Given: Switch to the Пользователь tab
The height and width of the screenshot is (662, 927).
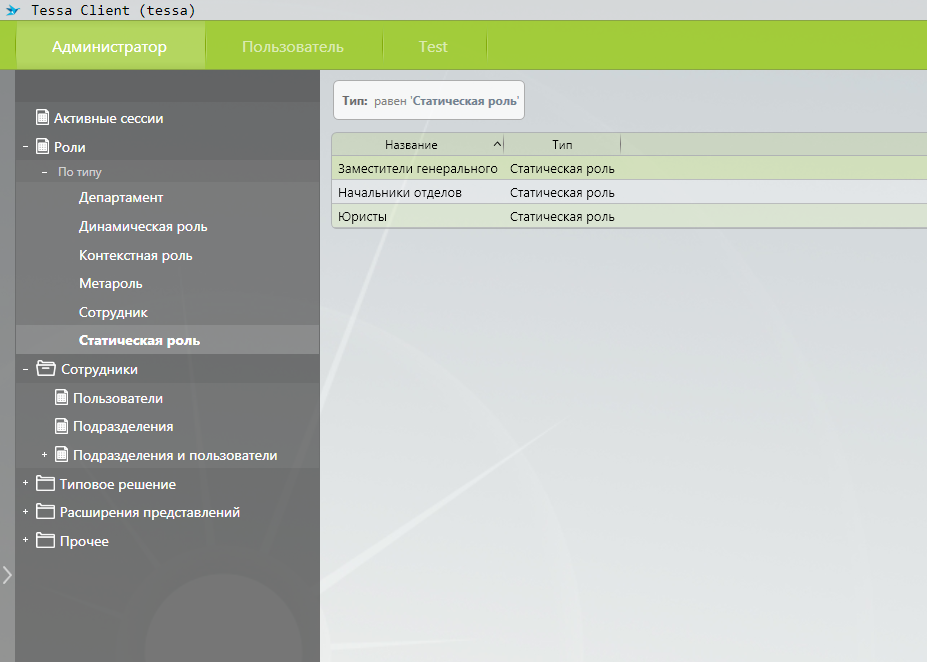Looking at the screenshot, I should 292,47.
